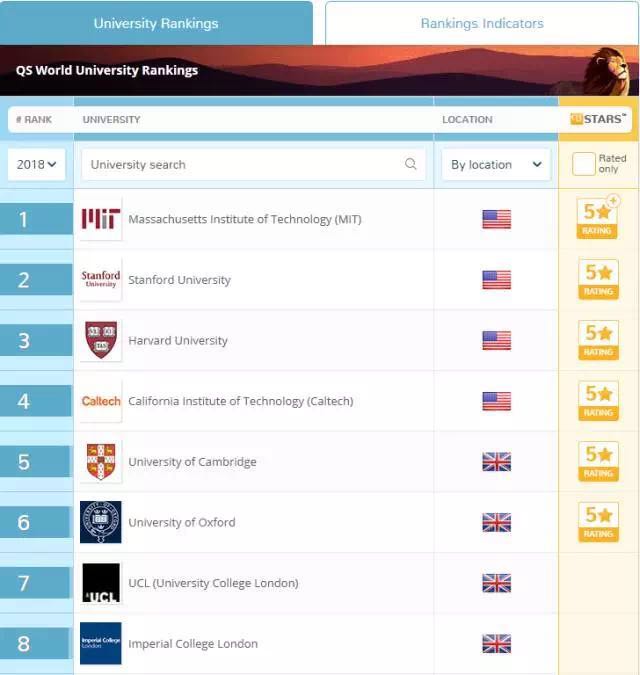640x675 pixels.
Task: Click the QS STARS column header
Action: (x=598, y=119)
